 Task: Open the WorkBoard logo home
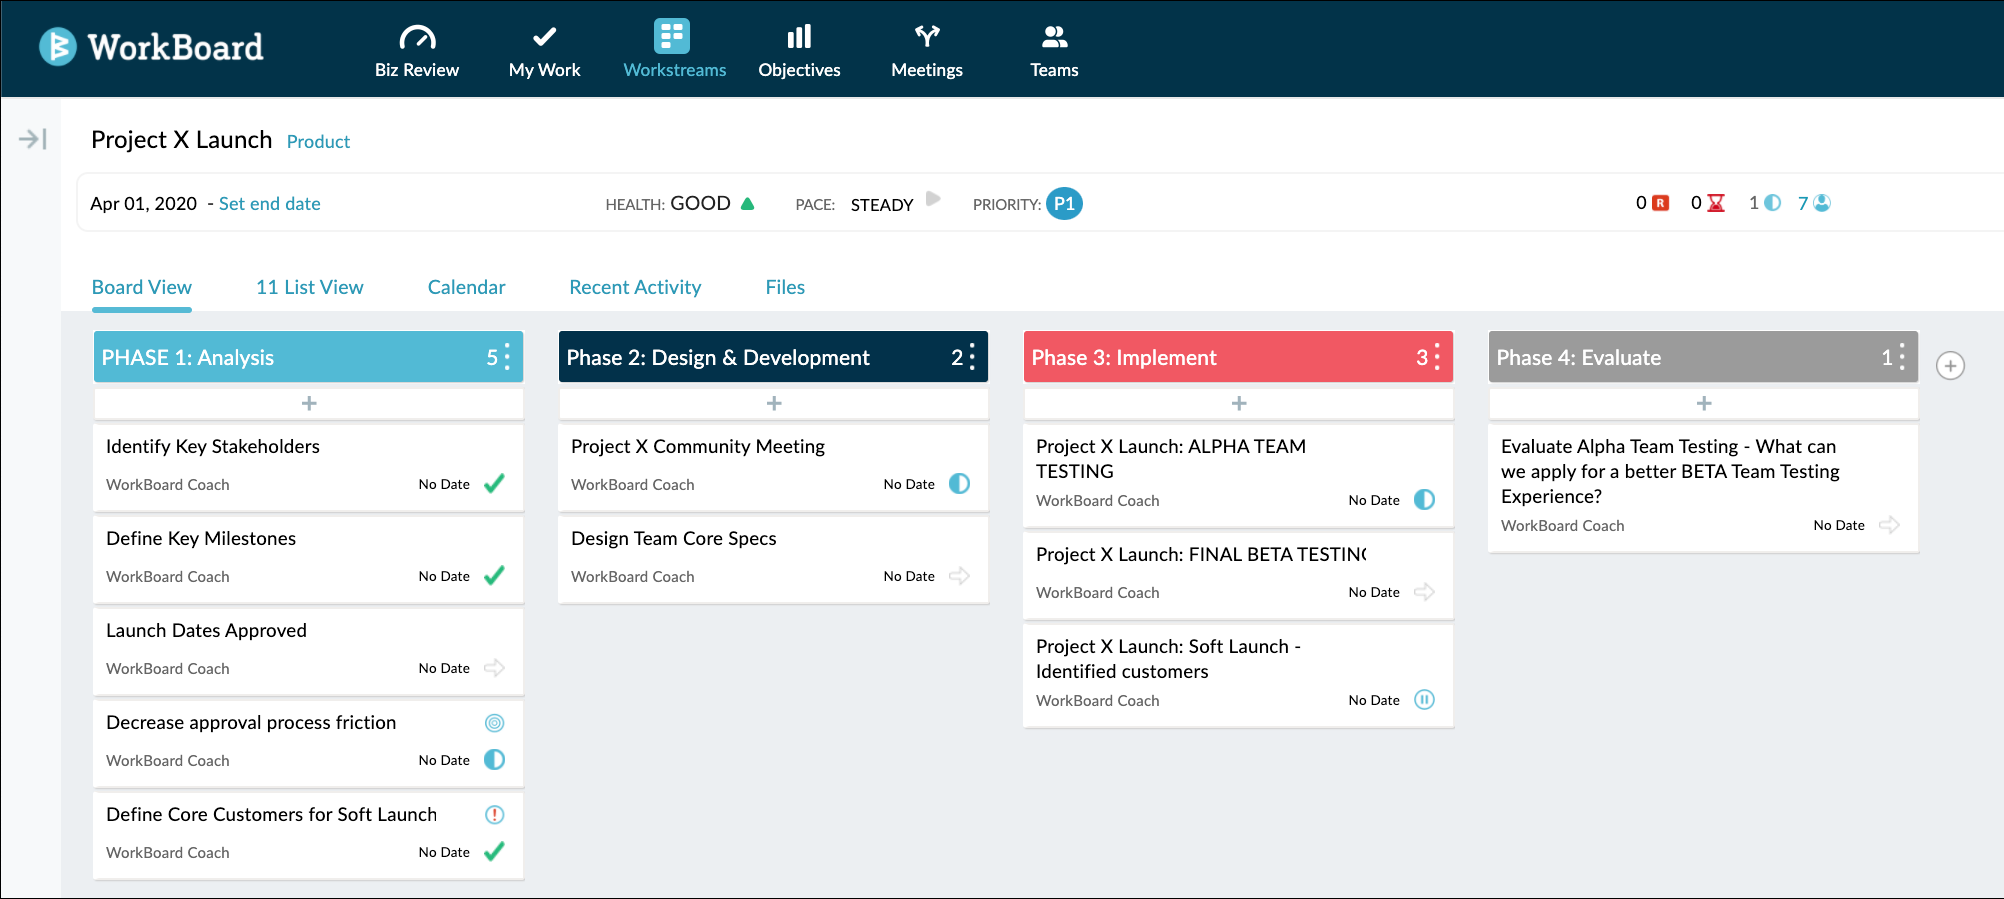coord(151,47)
